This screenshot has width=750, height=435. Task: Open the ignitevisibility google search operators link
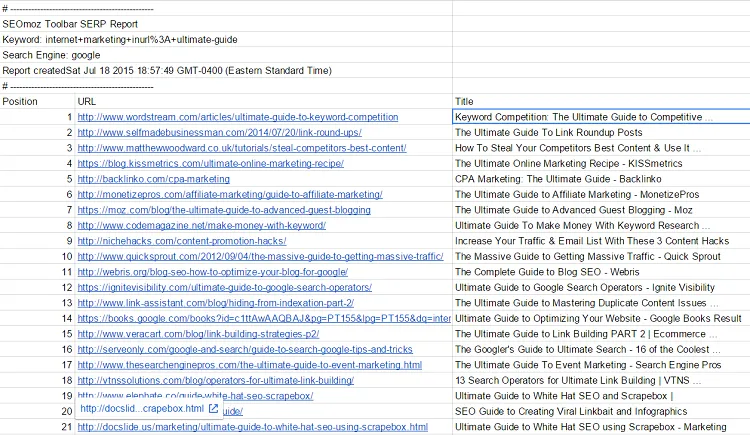tap(224, 288)
